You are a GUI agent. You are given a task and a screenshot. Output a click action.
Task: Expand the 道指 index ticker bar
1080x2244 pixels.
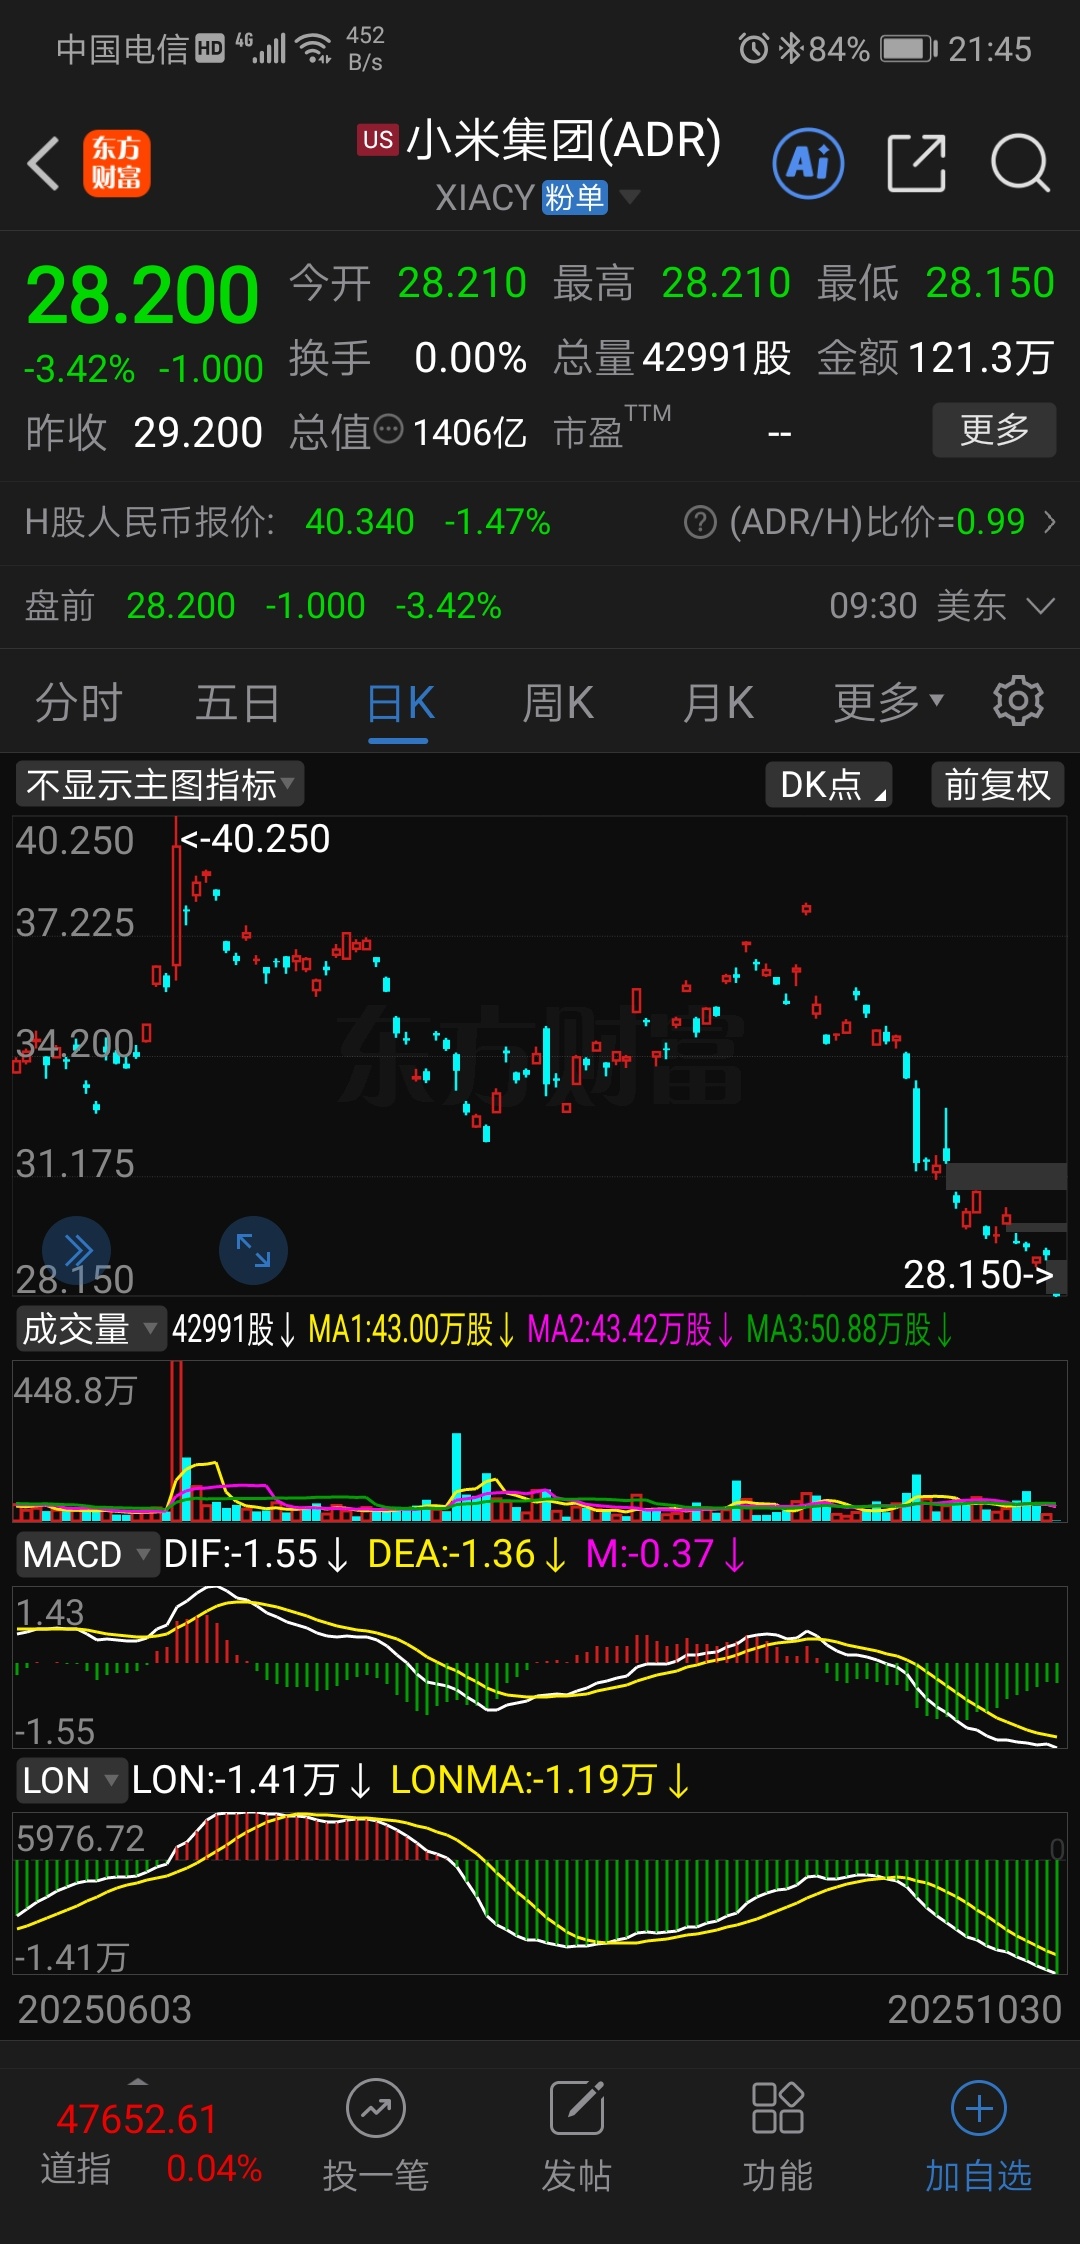[x=138, y=2081]
